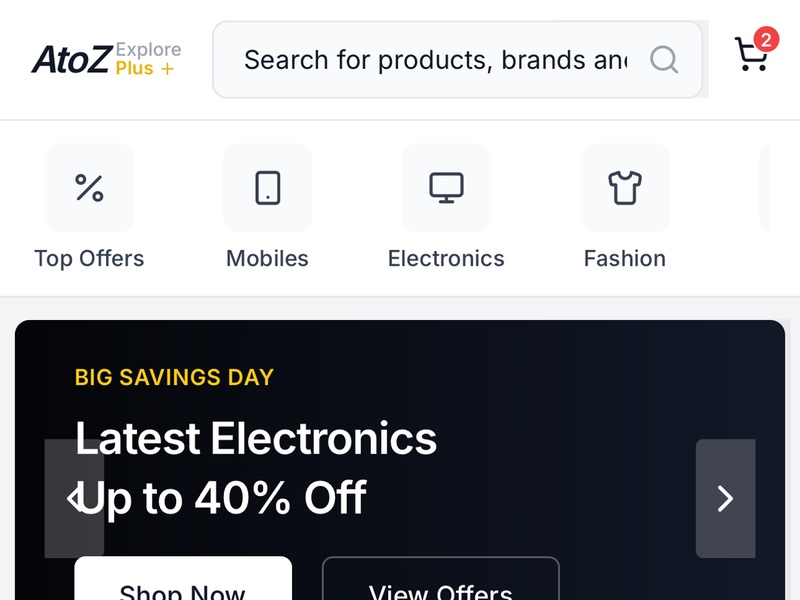Click the cart badge showing 2
This screenshot has width=800, height=600.
pyautogui.click(x=766, y=40)
